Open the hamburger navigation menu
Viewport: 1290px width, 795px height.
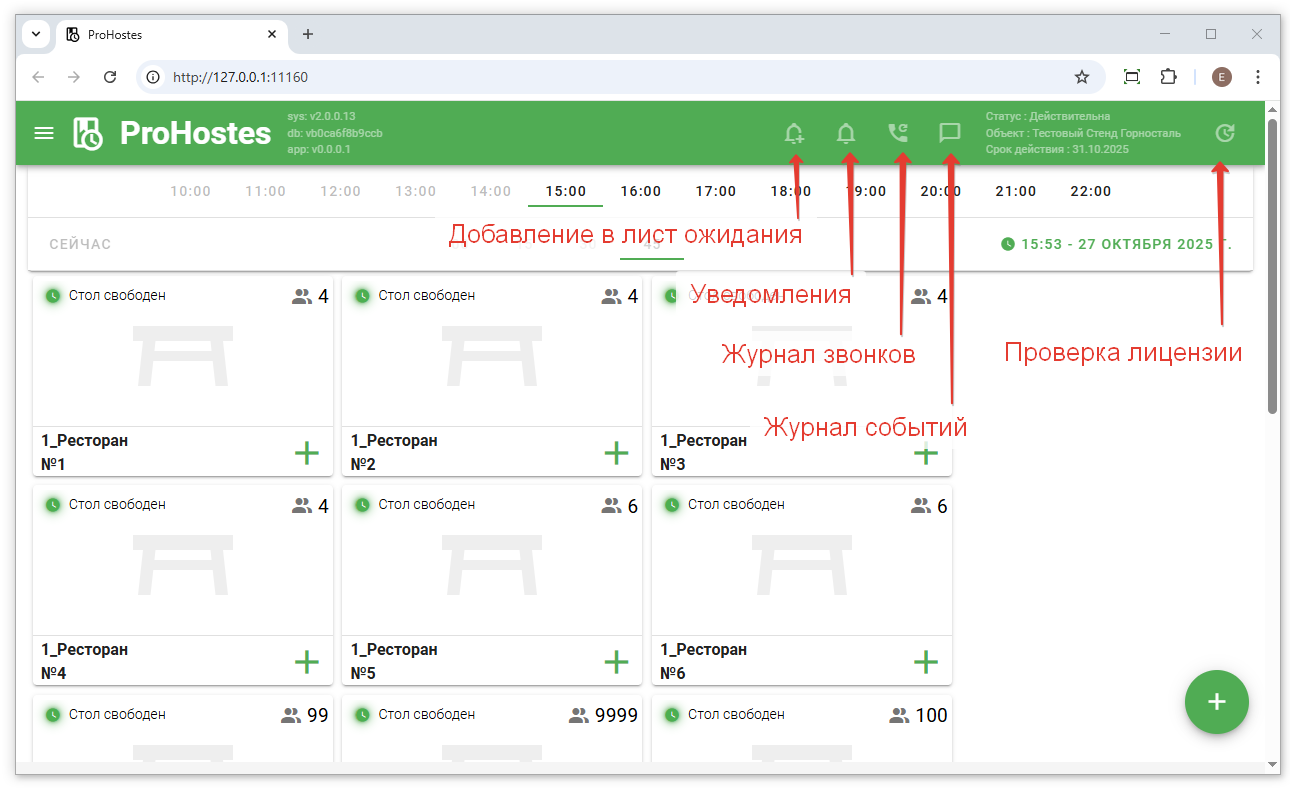tap(44, 133)
